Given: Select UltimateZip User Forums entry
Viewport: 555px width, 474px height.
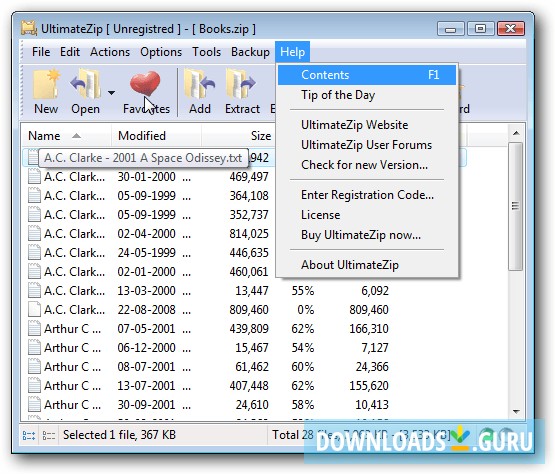Looking at the screenshot, I should click(x=367, y=145).
